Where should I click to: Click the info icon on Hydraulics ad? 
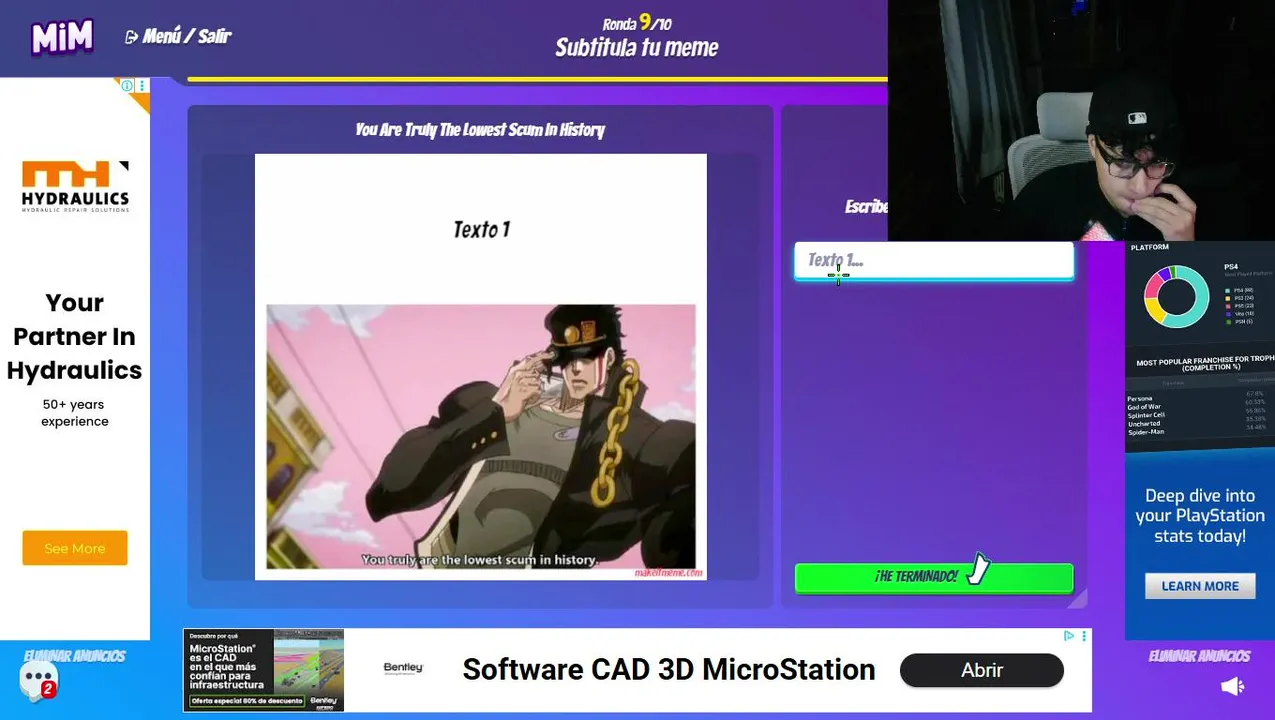(x=128, y=86)
